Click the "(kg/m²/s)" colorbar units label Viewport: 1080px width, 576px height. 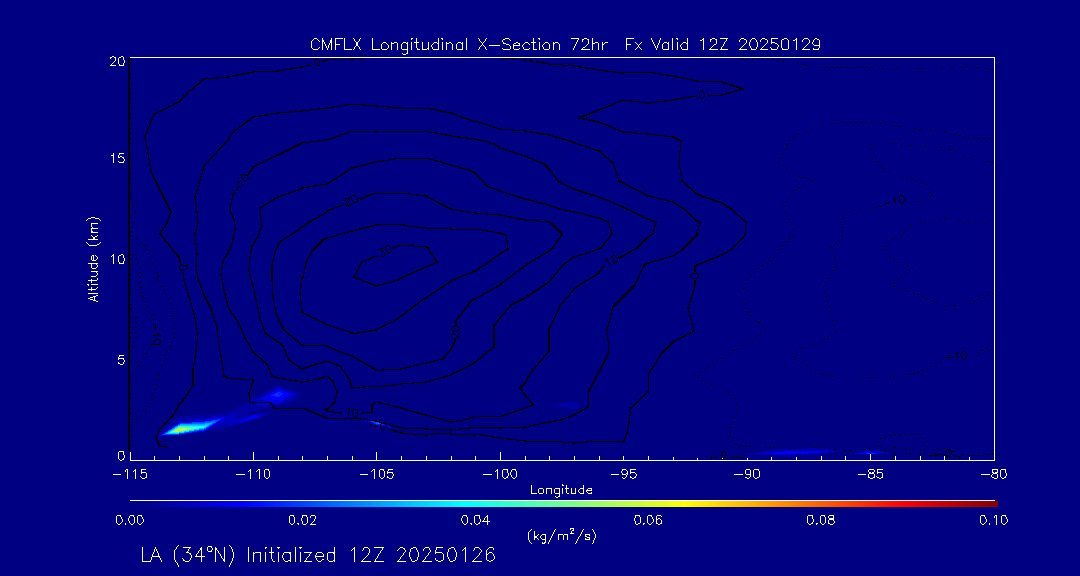click(x=562, y=536)
